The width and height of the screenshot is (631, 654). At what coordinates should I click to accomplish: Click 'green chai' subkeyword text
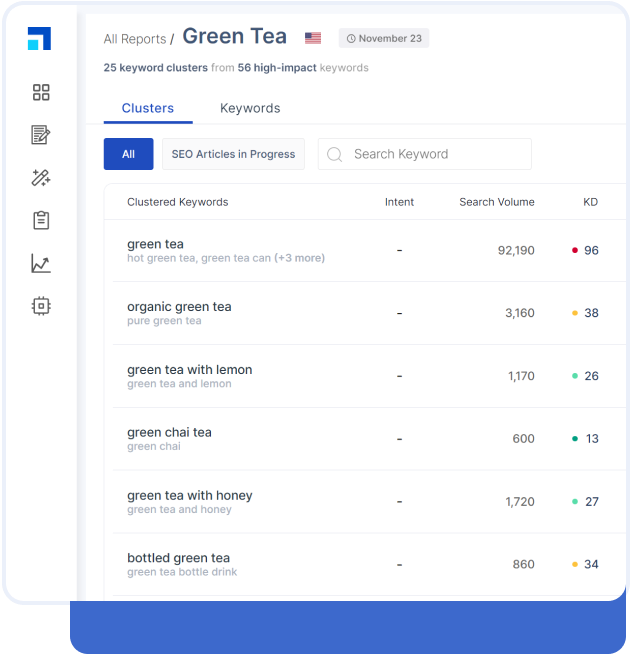(154, 446)
